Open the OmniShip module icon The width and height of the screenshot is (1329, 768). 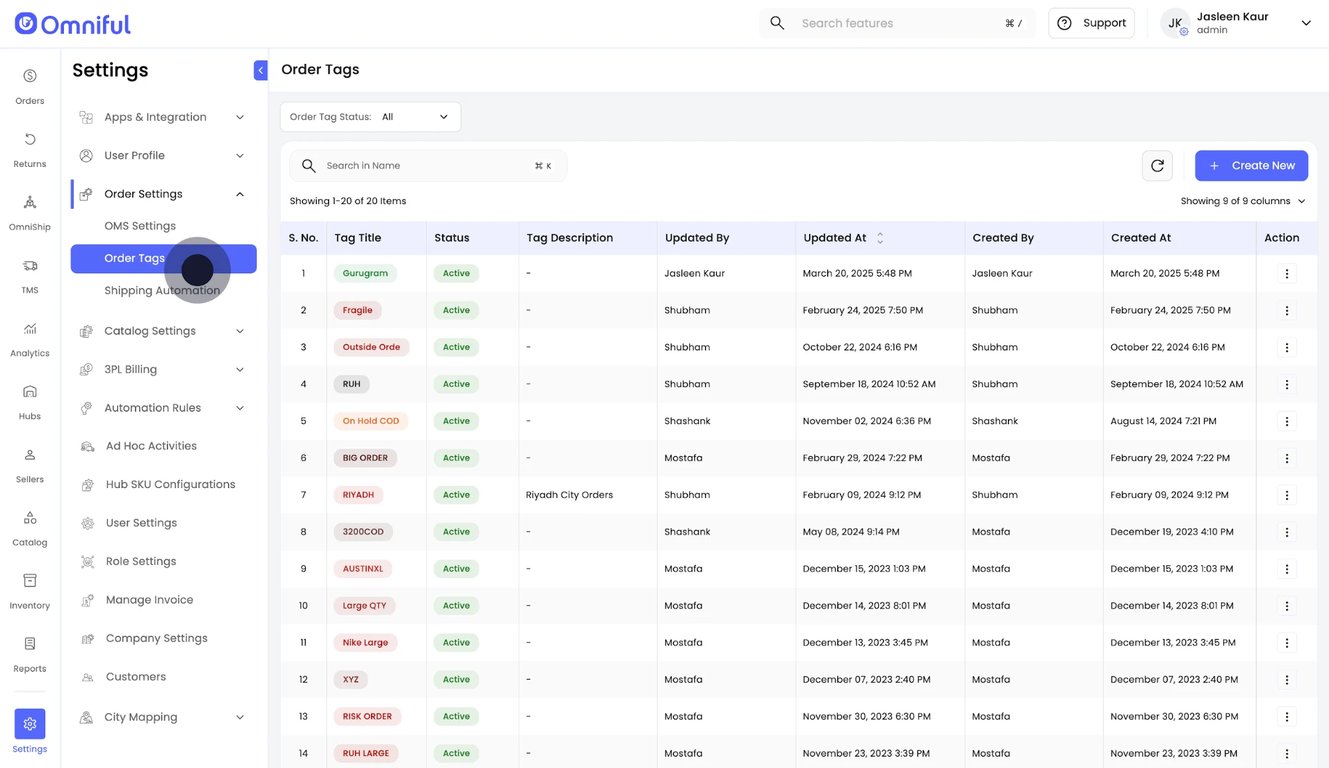30,203
